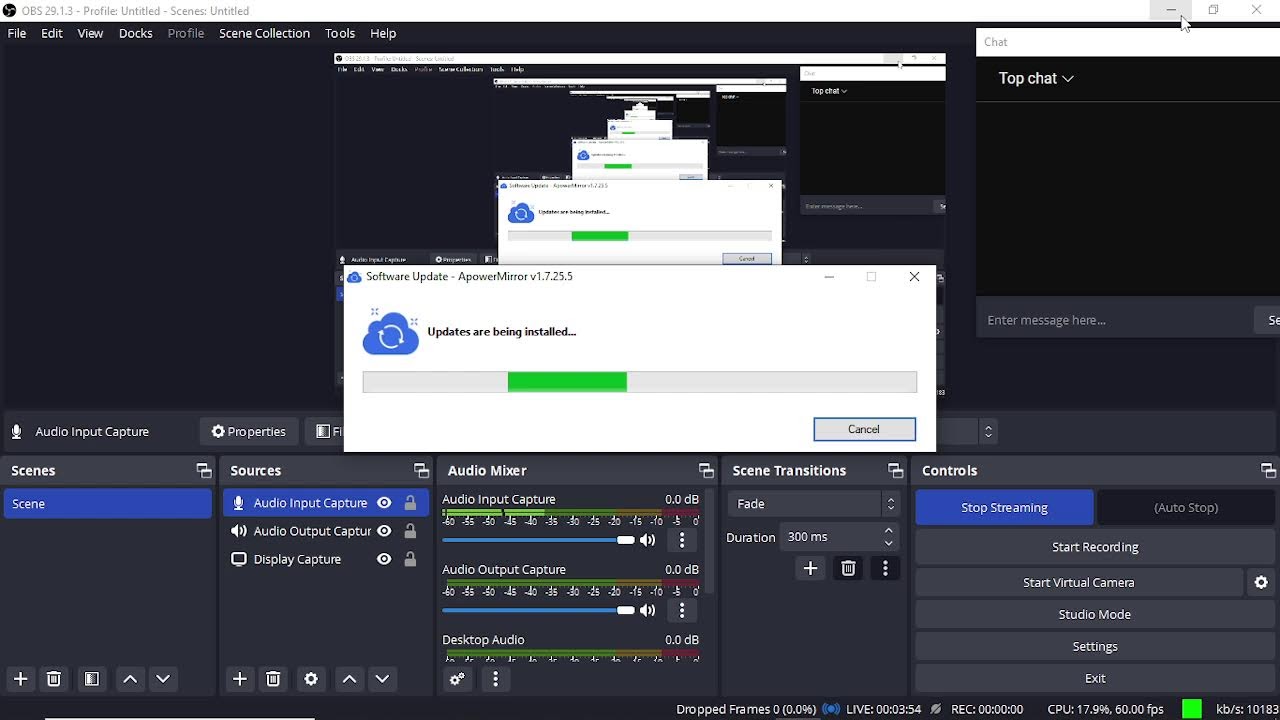
Task: Move scene down arrow in Scenes panel
Action: [163, 679]
